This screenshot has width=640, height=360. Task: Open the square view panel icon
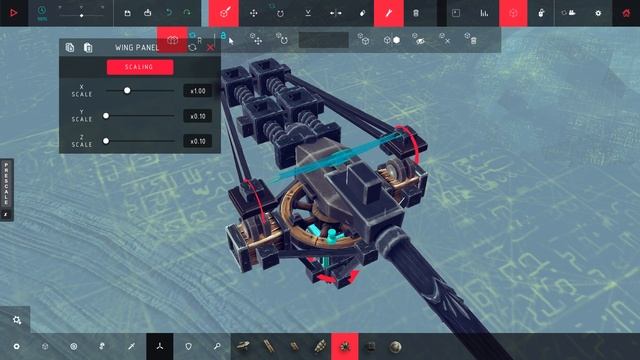[x=456, y=13]
